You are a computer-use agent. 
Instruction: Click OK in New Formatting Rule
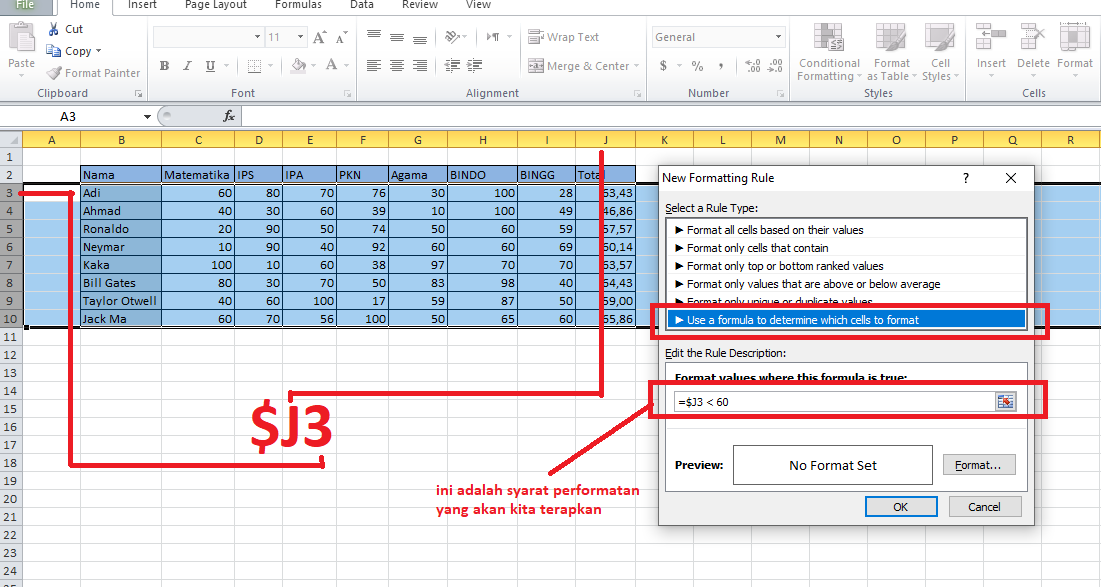point(901,506)
